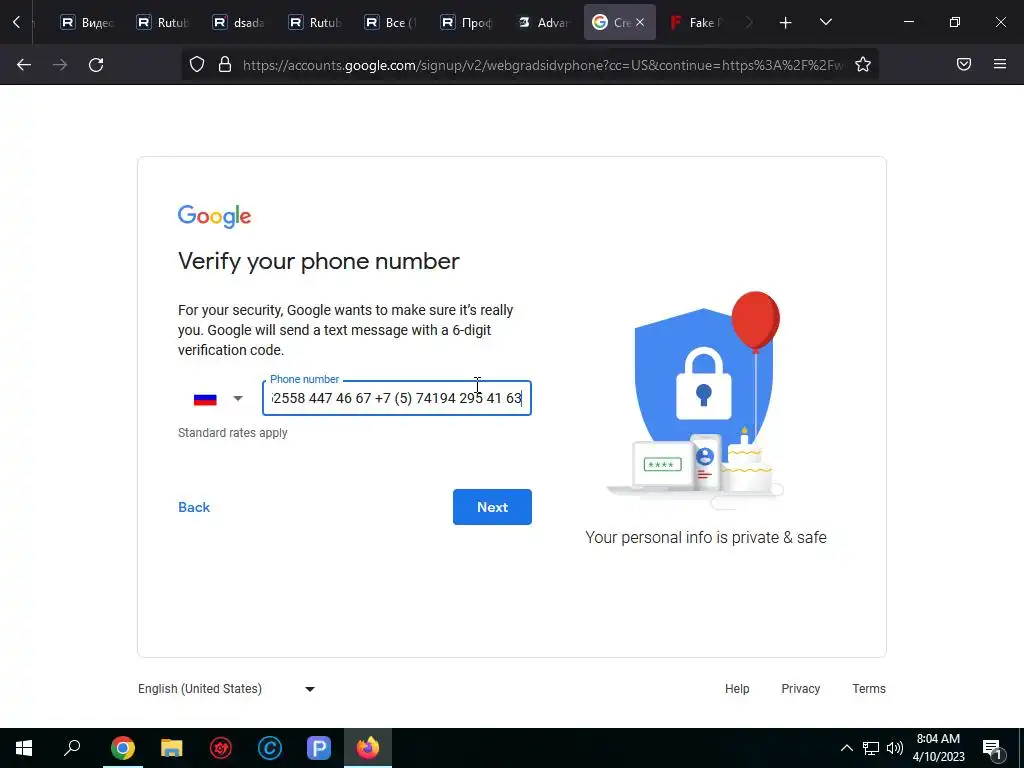This screenshot has width=1024, height=768.
Task: Go back using browser back arrow
Action: (24, 65)
